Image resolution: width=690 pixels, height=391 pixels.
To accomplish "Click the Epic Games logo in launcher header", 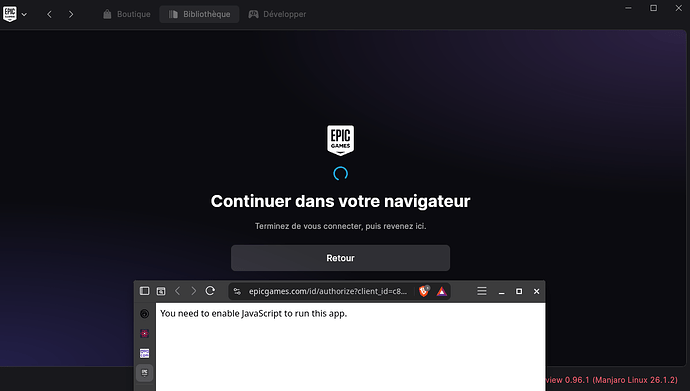I will point(10,14).
